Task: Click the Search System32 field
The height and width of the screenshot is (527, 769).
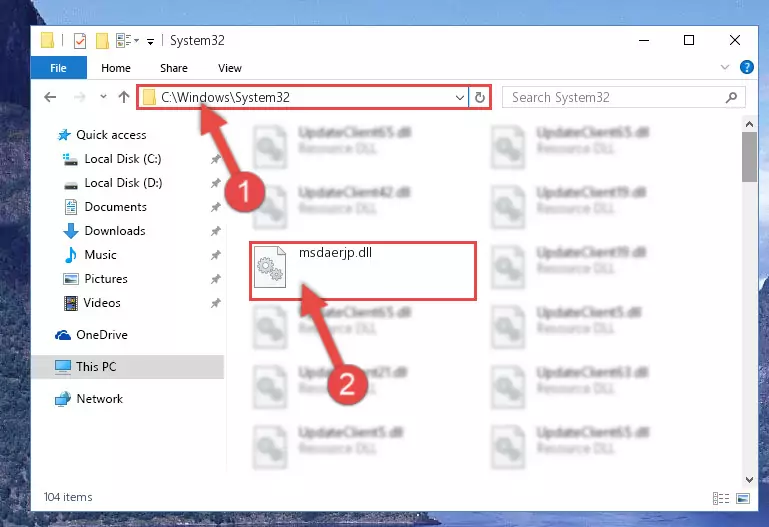Action: pos(624,97)
